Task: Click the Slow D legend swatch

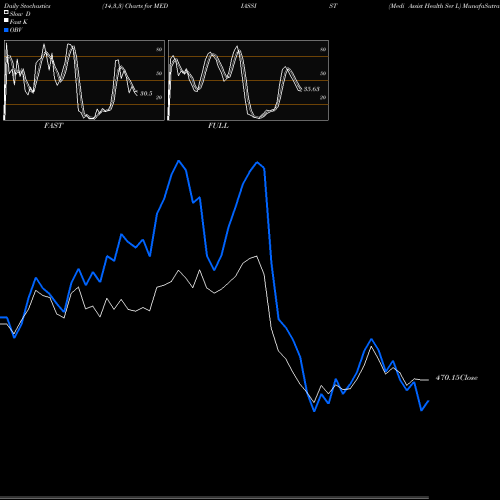Action: (x=6, y=13)
